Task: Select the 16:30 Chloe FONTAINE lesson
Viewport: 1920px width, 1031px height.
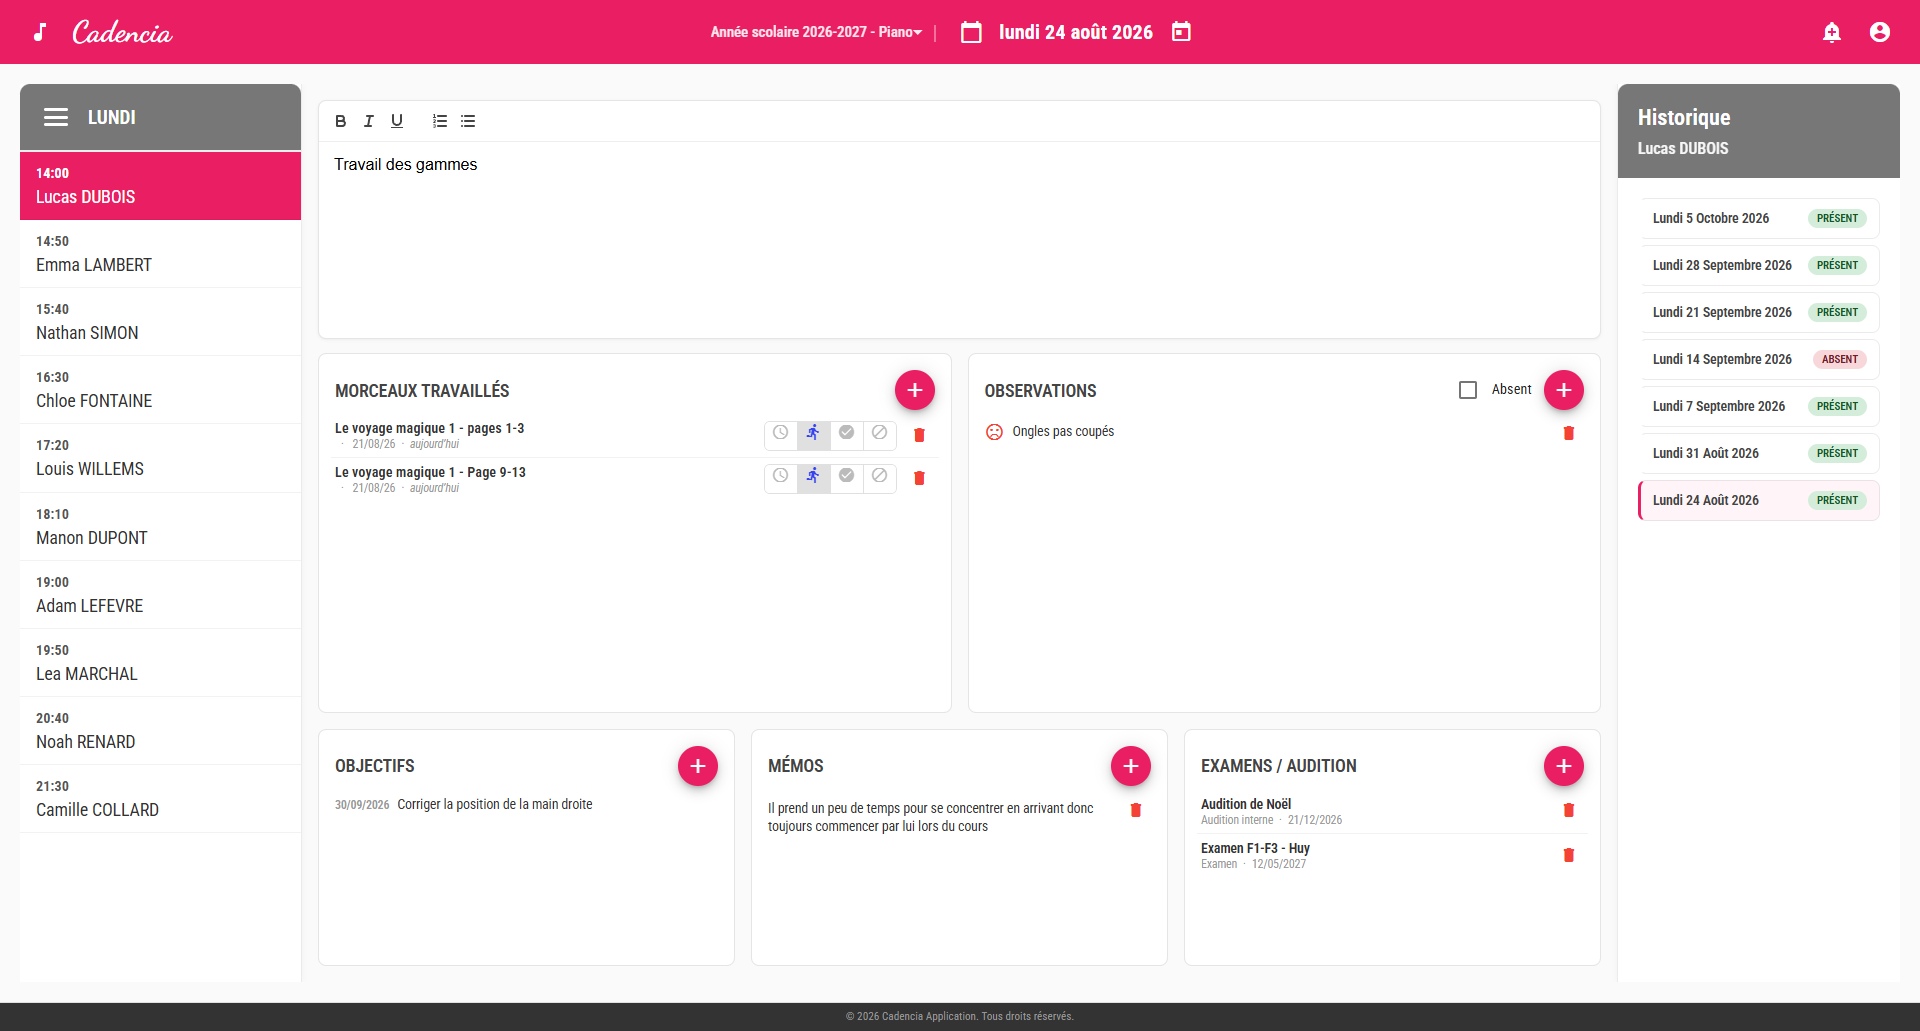Action: coord(160,390)
